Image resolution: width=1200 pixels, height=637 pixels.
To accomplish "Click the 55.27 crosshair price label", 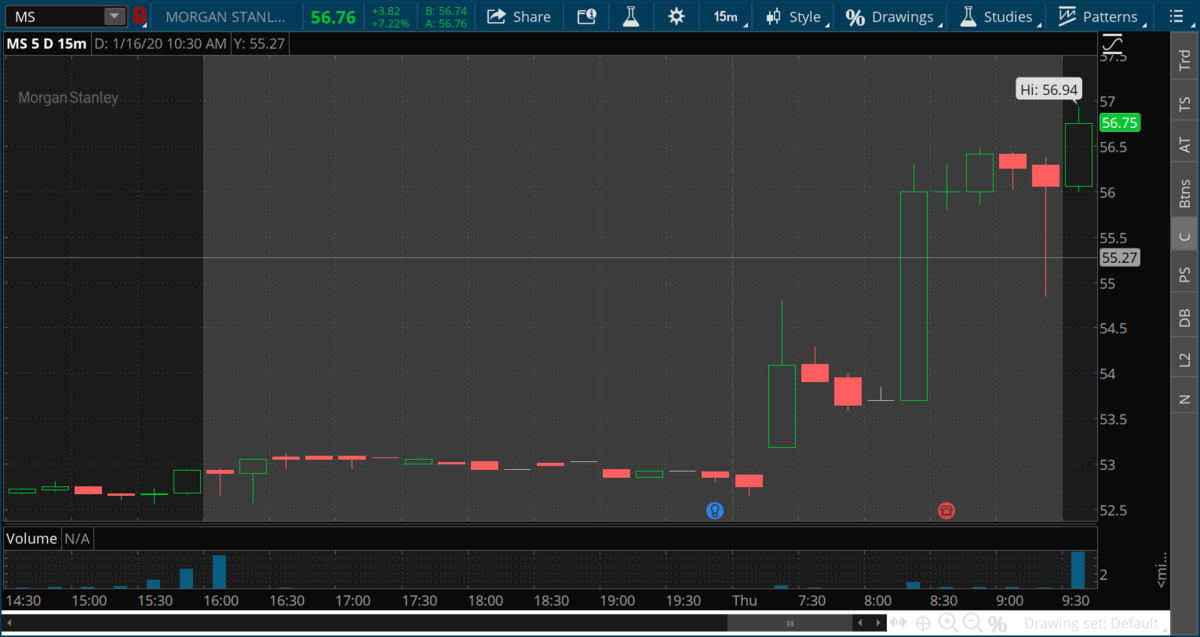I will click(x=1119, y=258).
